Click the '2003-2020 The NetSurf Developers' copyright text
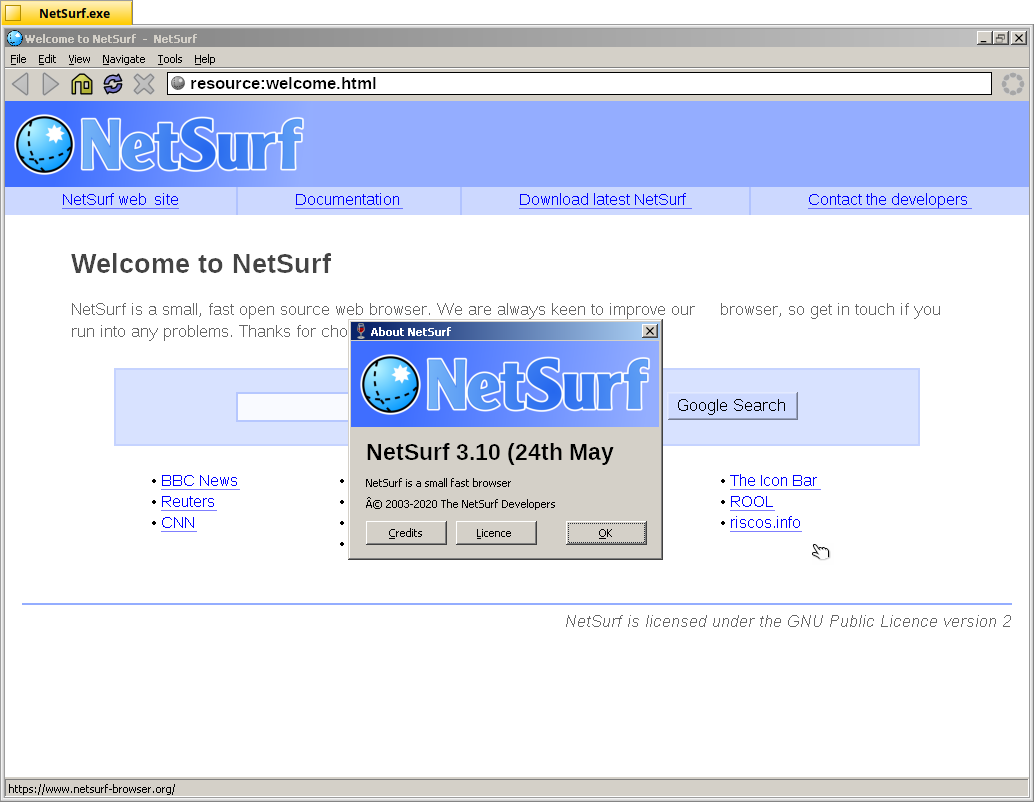 click(470, 504)
